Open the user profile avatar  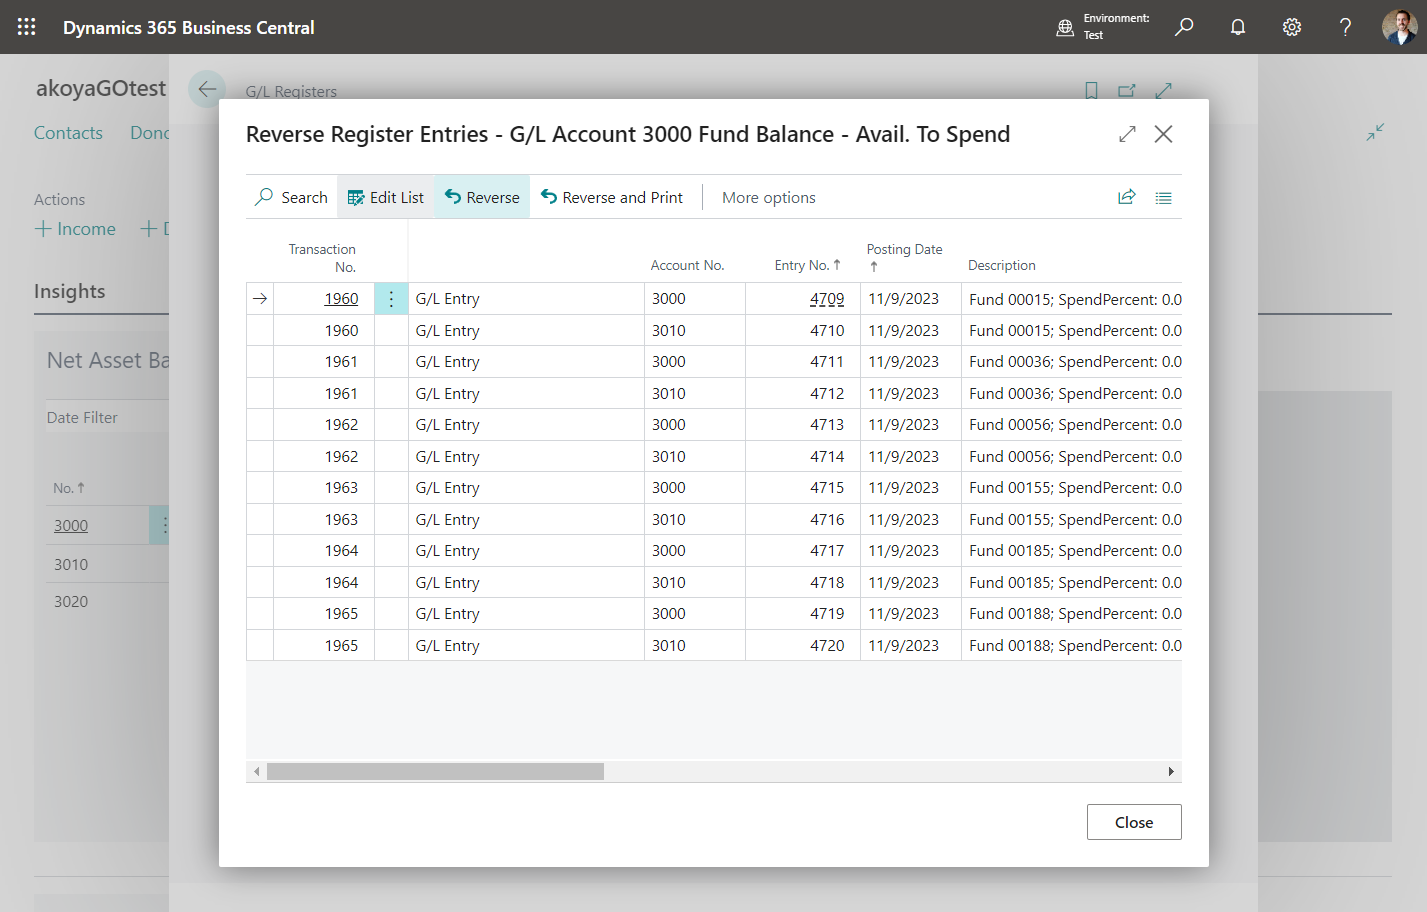pyautogui.click(x=1399, y=27)
